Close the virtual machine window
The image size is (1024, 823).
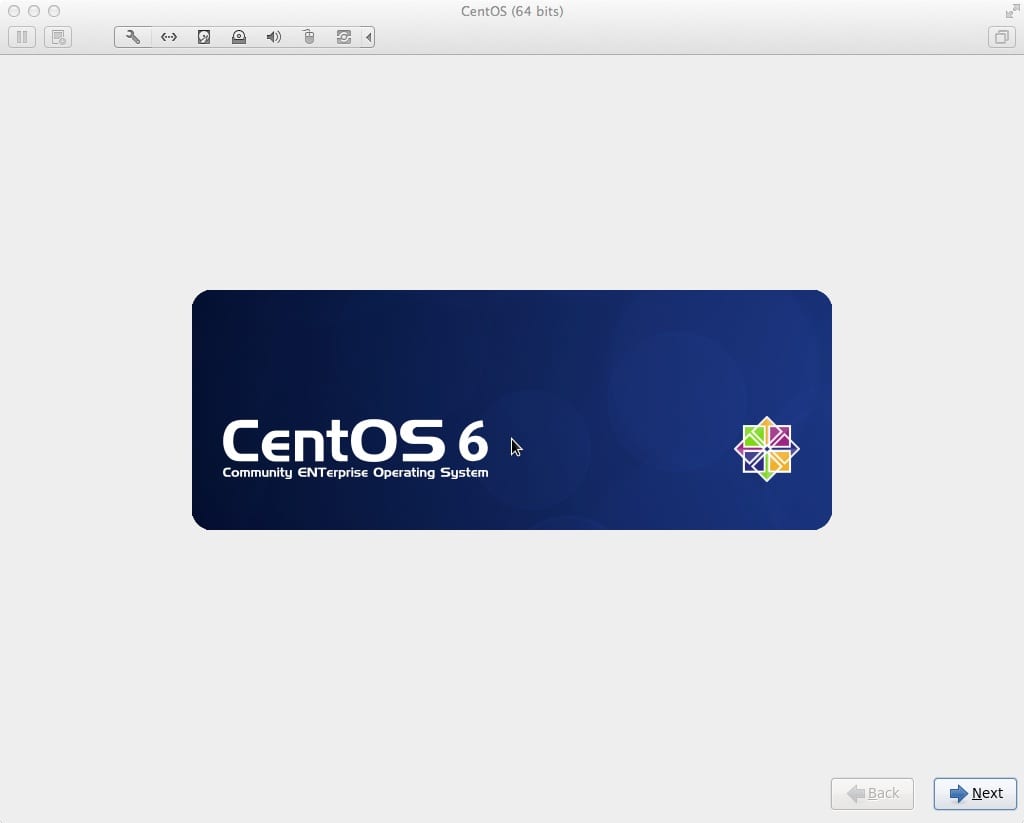pyautogui.click(x=14, y=11)
